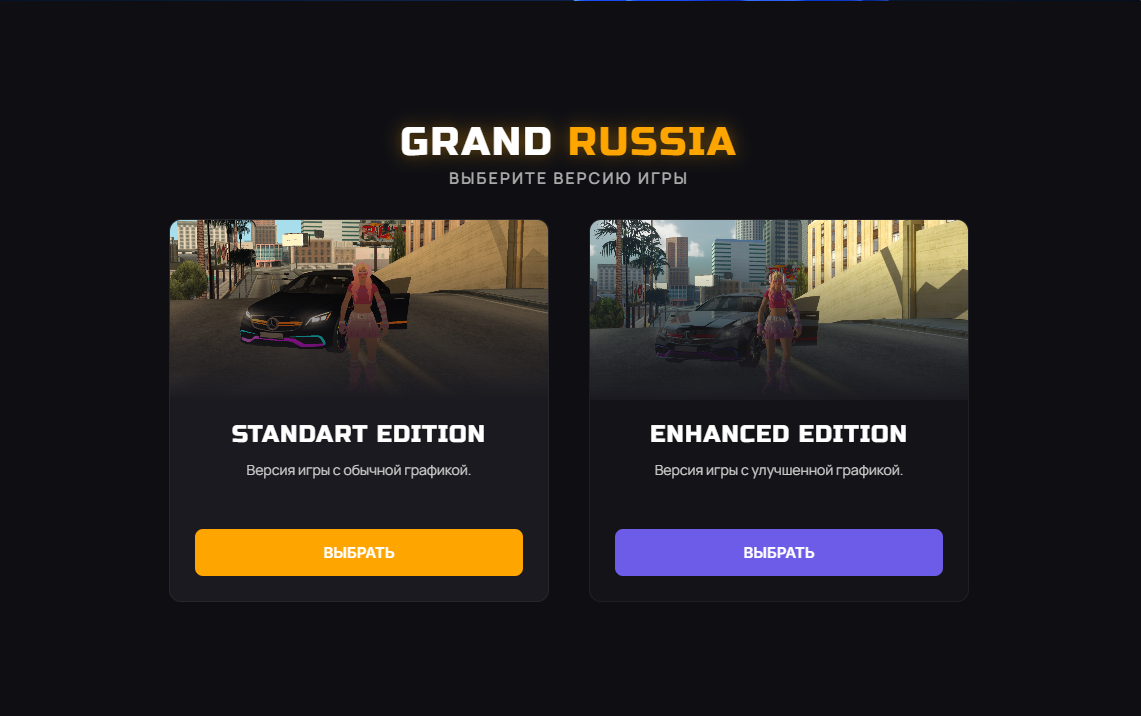Image resolution: width=1141 pixels, height=716 pixels.
Task: Click the ВЫБЕРИТЕ ВЕРСИЮ ИГРЫ subtitle
Action: click(x=568, y=178)
